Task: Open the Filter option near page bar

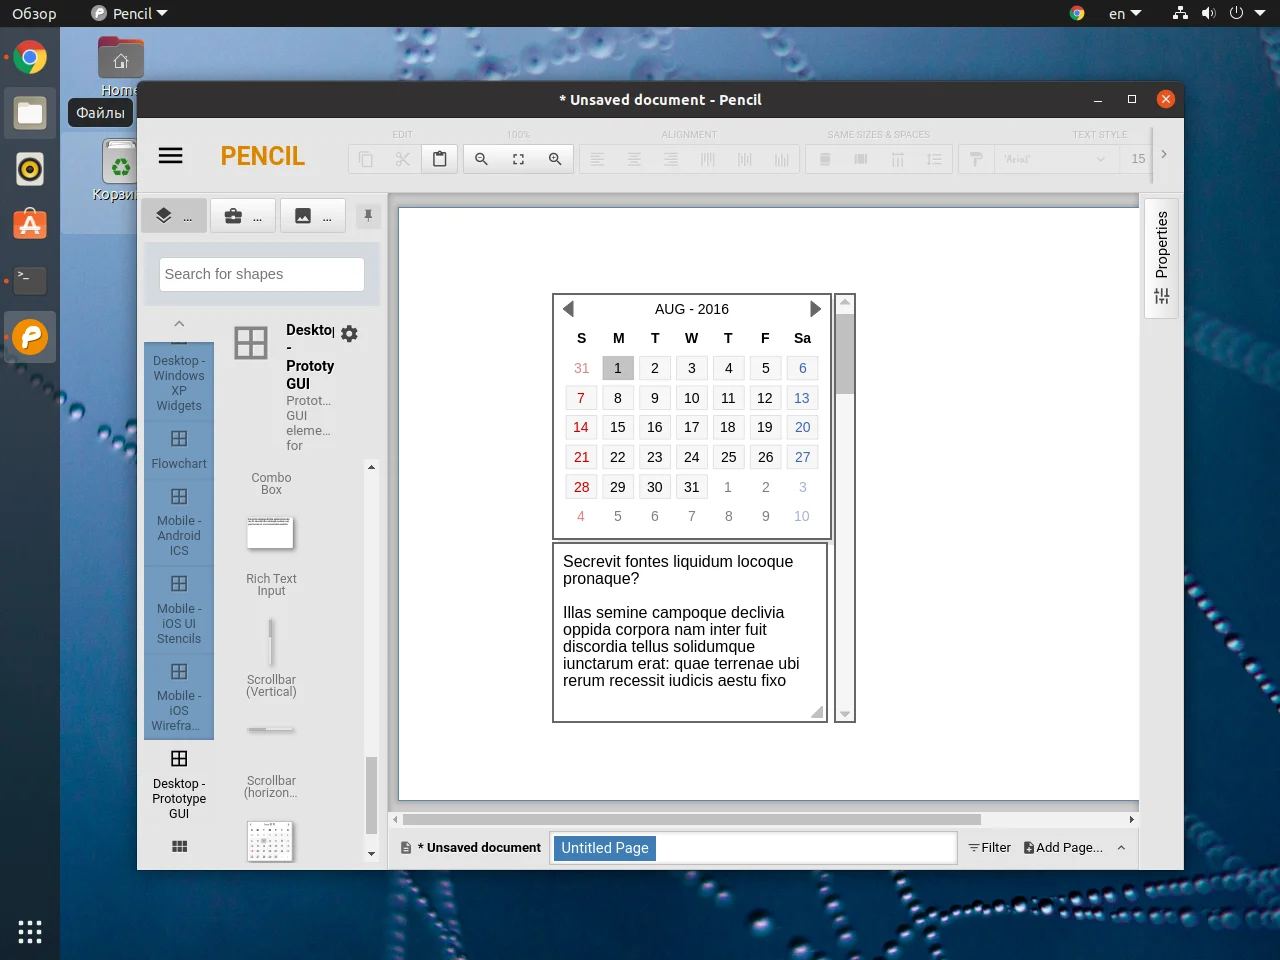Action: pyautogui.click(x=989, y=847)
